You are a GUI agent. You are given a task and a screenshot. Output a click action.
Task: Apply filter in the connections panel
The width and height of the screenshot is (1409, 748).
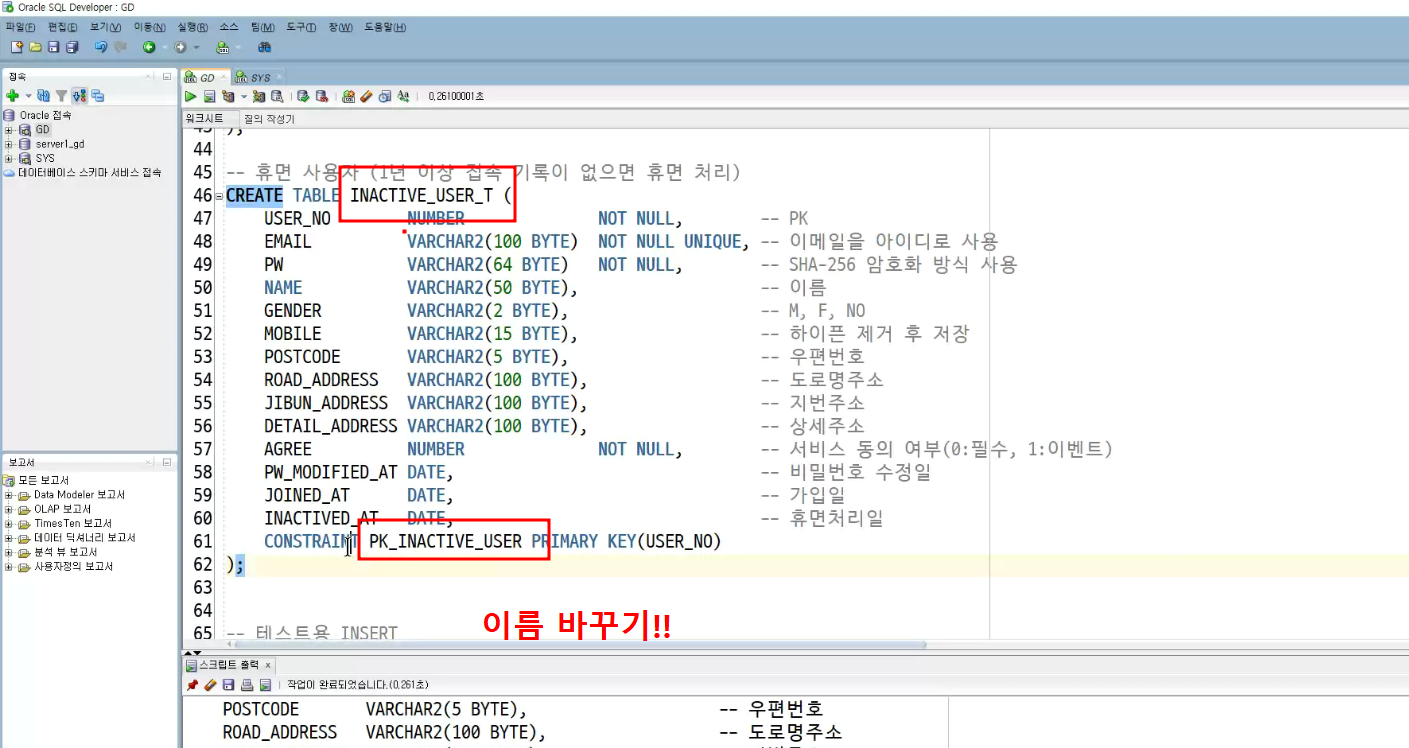(x=62, y=96)
